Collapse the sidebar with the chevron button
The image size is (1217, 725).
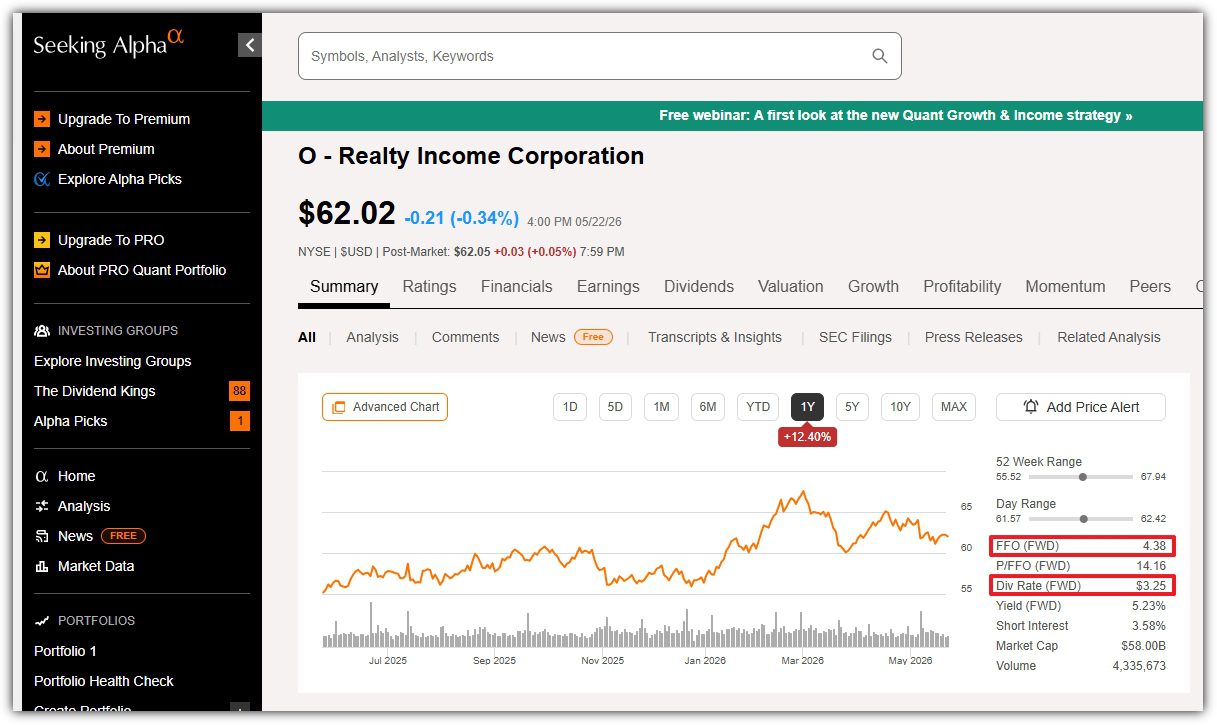coord(250,45)
